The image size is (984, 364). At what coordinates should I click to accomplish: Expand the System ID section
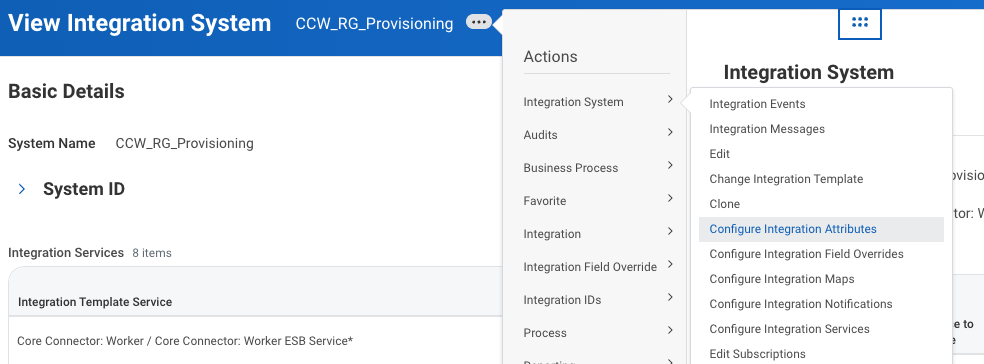(x=22, y=189)
